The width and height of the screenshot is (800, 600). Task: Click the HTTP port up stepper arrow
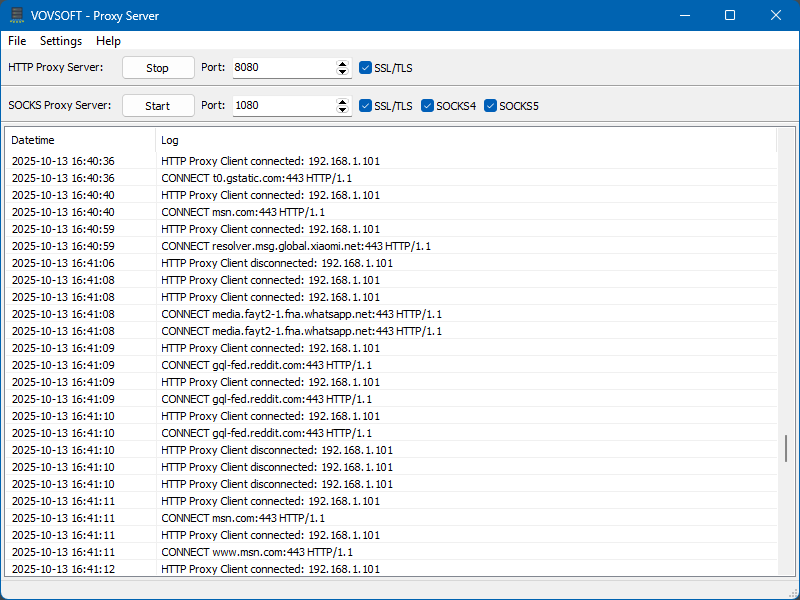click(341, 63)
